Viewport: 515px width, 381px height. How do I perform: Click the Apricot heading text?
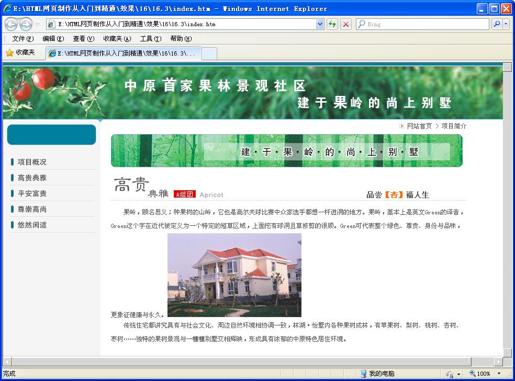tap(211, 195)
